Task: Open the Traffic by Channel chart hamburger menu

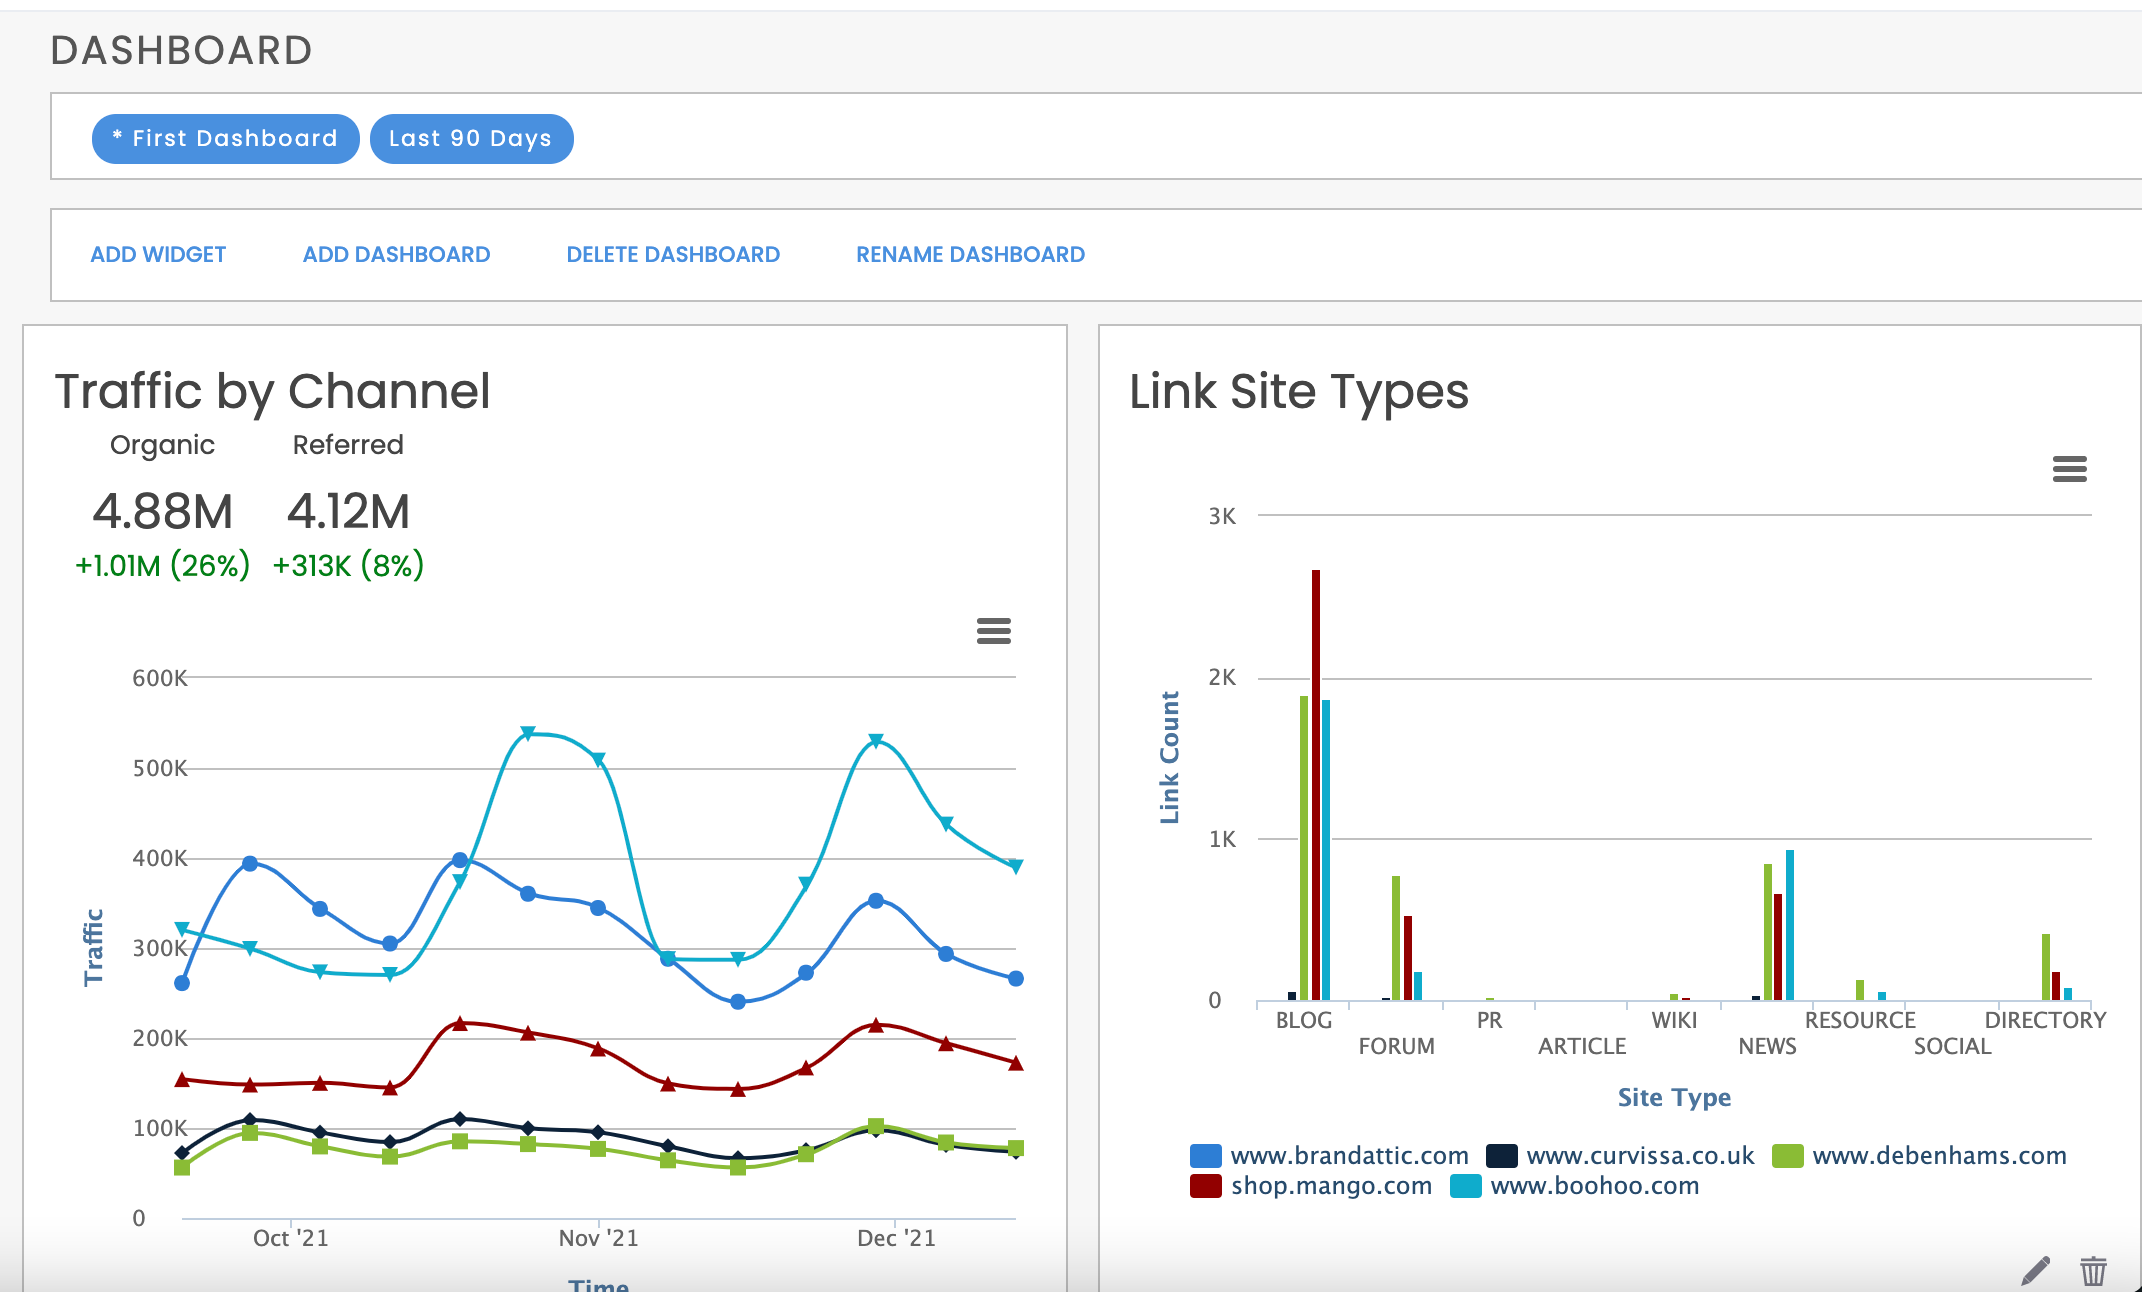Action: pyautogui.click(x=993, y=631)
